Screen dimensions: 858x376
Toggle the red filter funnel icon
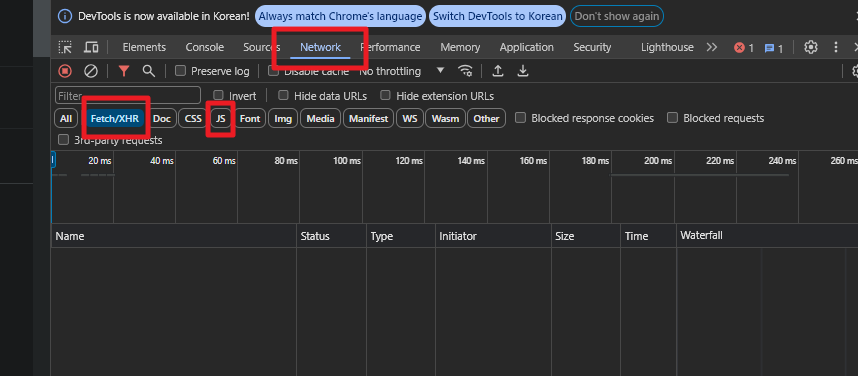124,71
